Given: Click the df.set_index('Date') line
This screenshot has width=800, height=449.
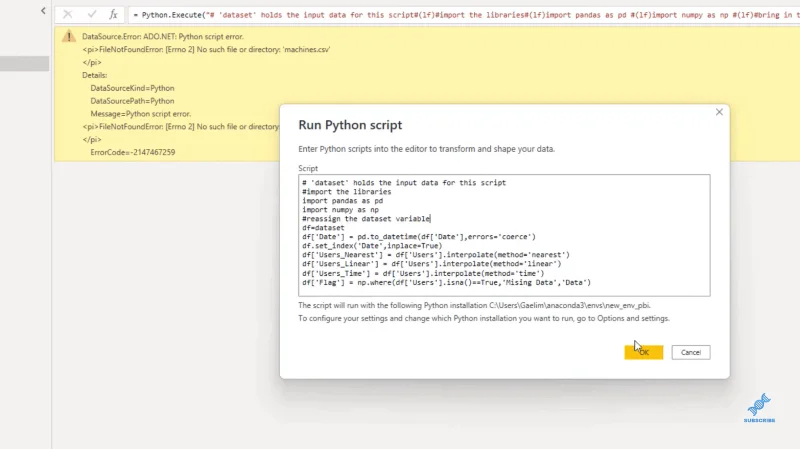Looking at the screenshot, I should (x=372, y=245).
